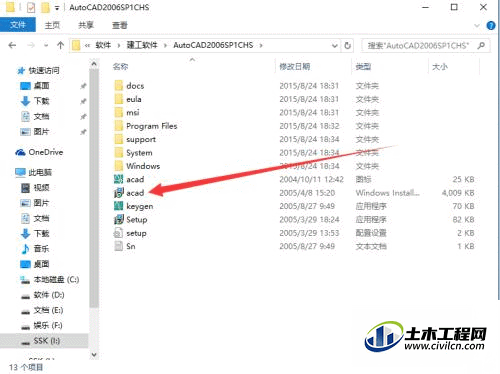
Task: Click the search magnifier icon
Action: pyautogui.click(x=481, y=45)
